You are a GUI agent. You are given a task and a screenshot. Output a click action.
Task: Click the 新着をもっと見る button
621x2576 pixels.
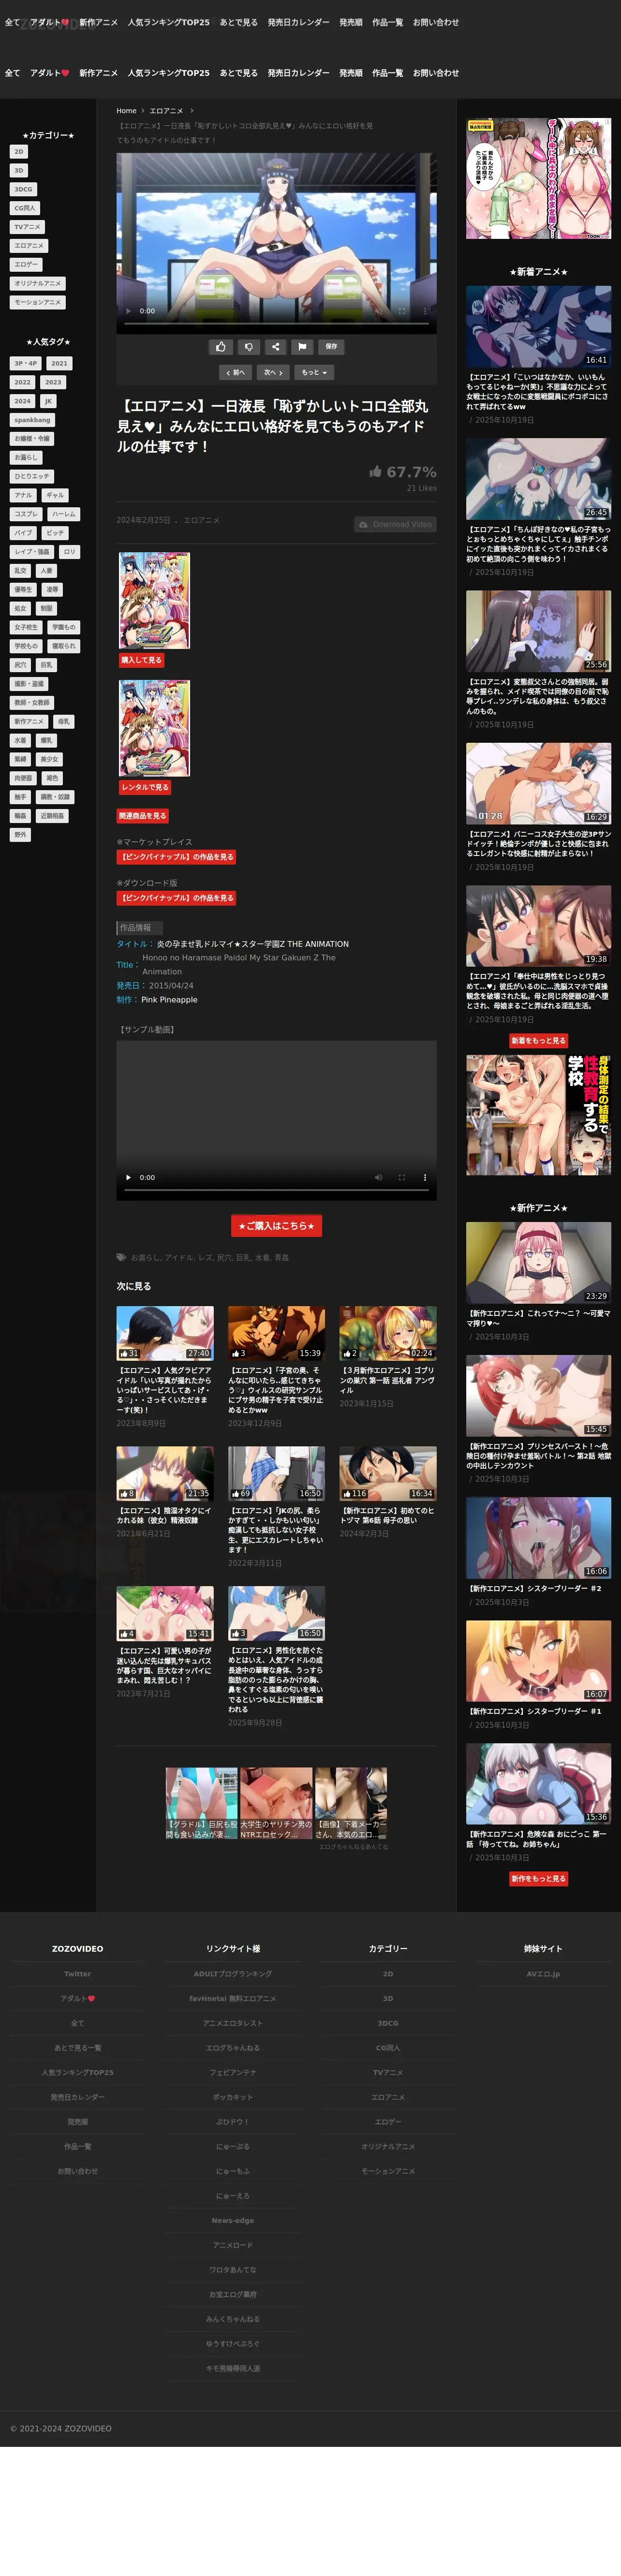click(538, 1040)
